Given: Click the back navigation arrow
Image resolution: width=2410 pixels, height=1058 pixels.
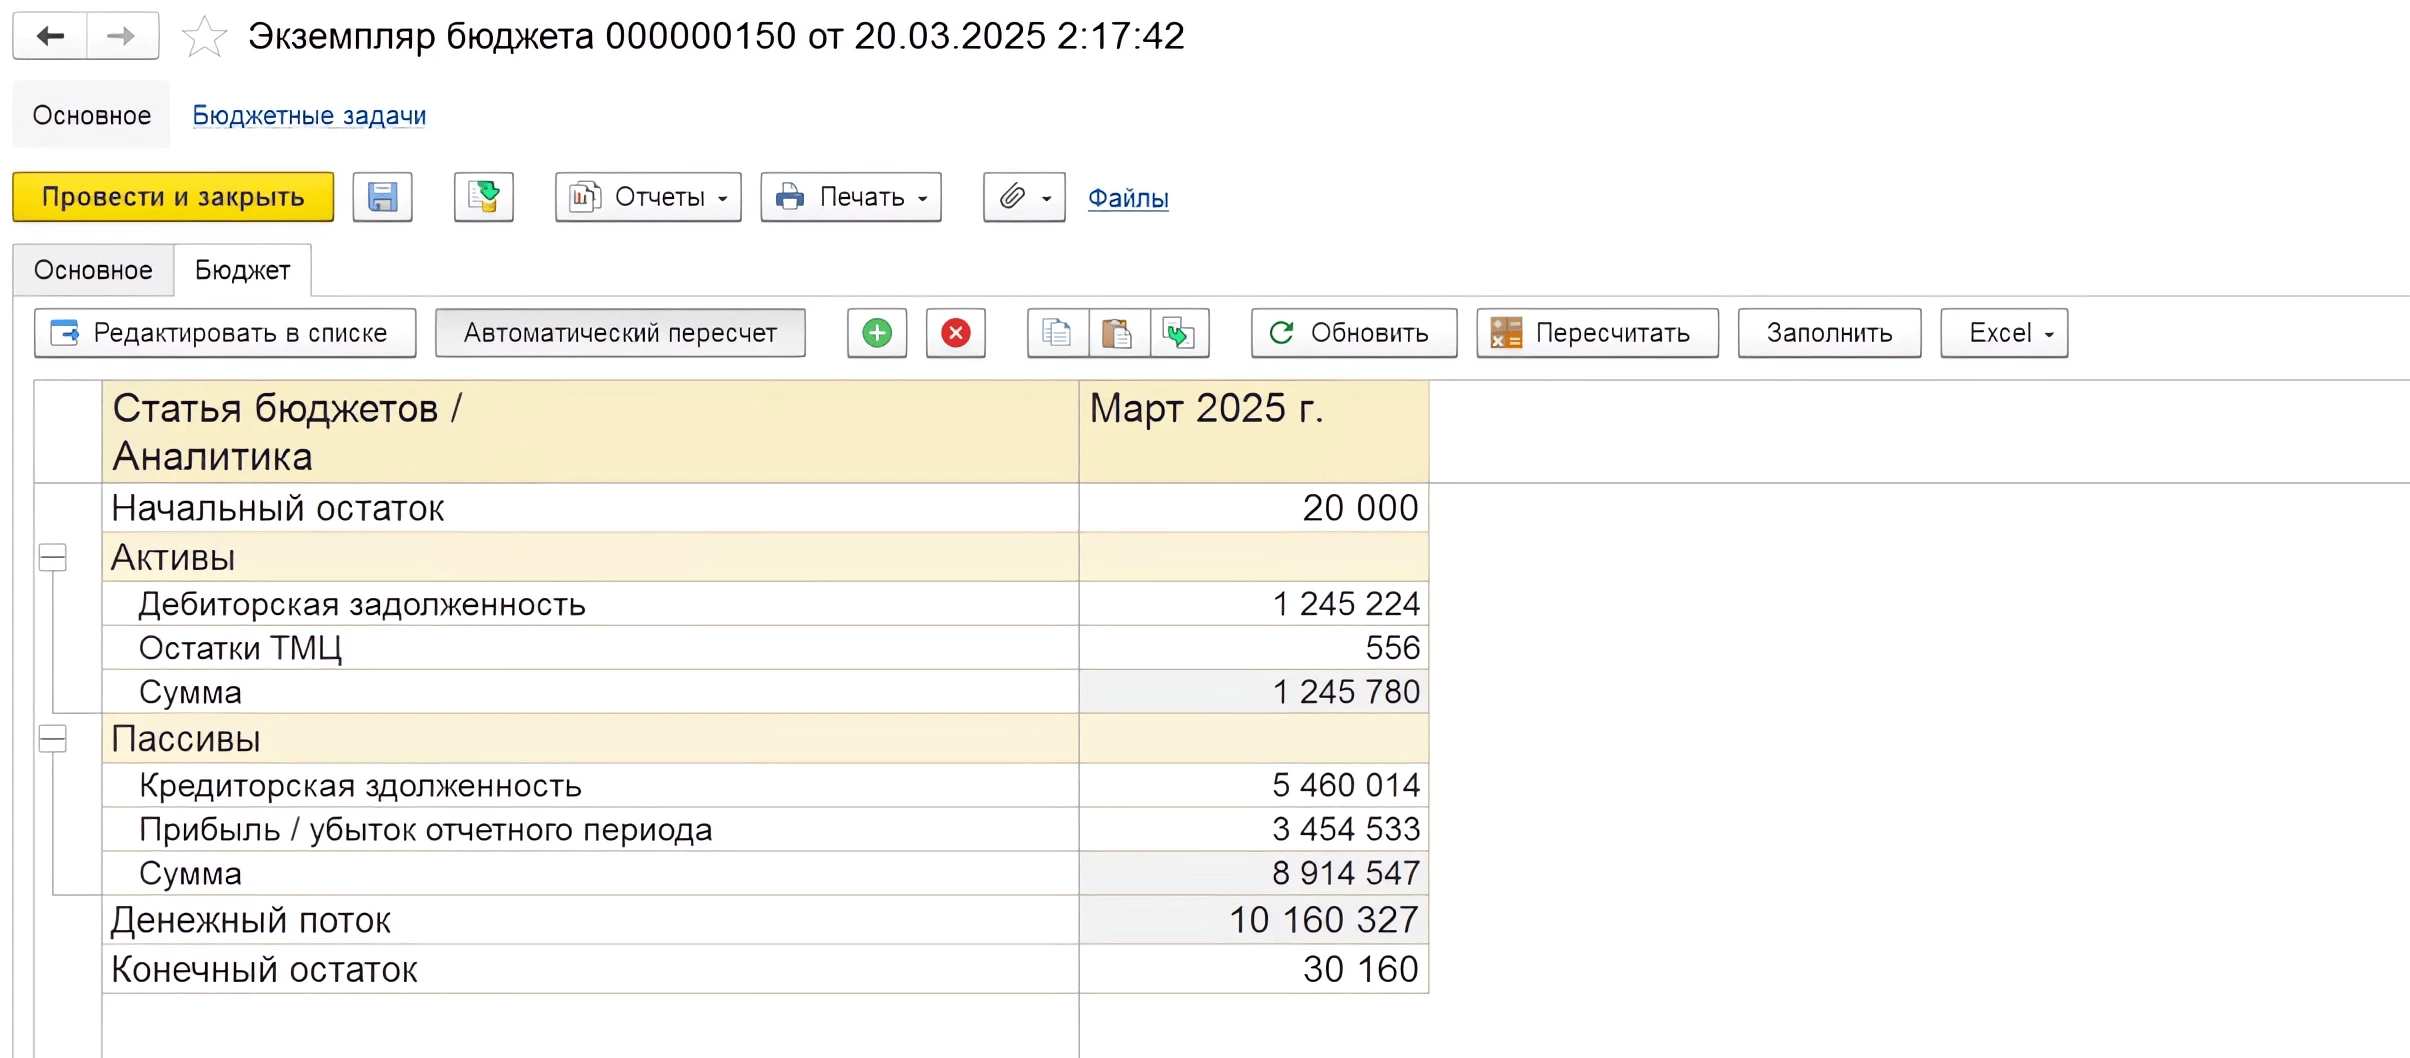Looking at the screenshot, I should click(x=50, y=37).
